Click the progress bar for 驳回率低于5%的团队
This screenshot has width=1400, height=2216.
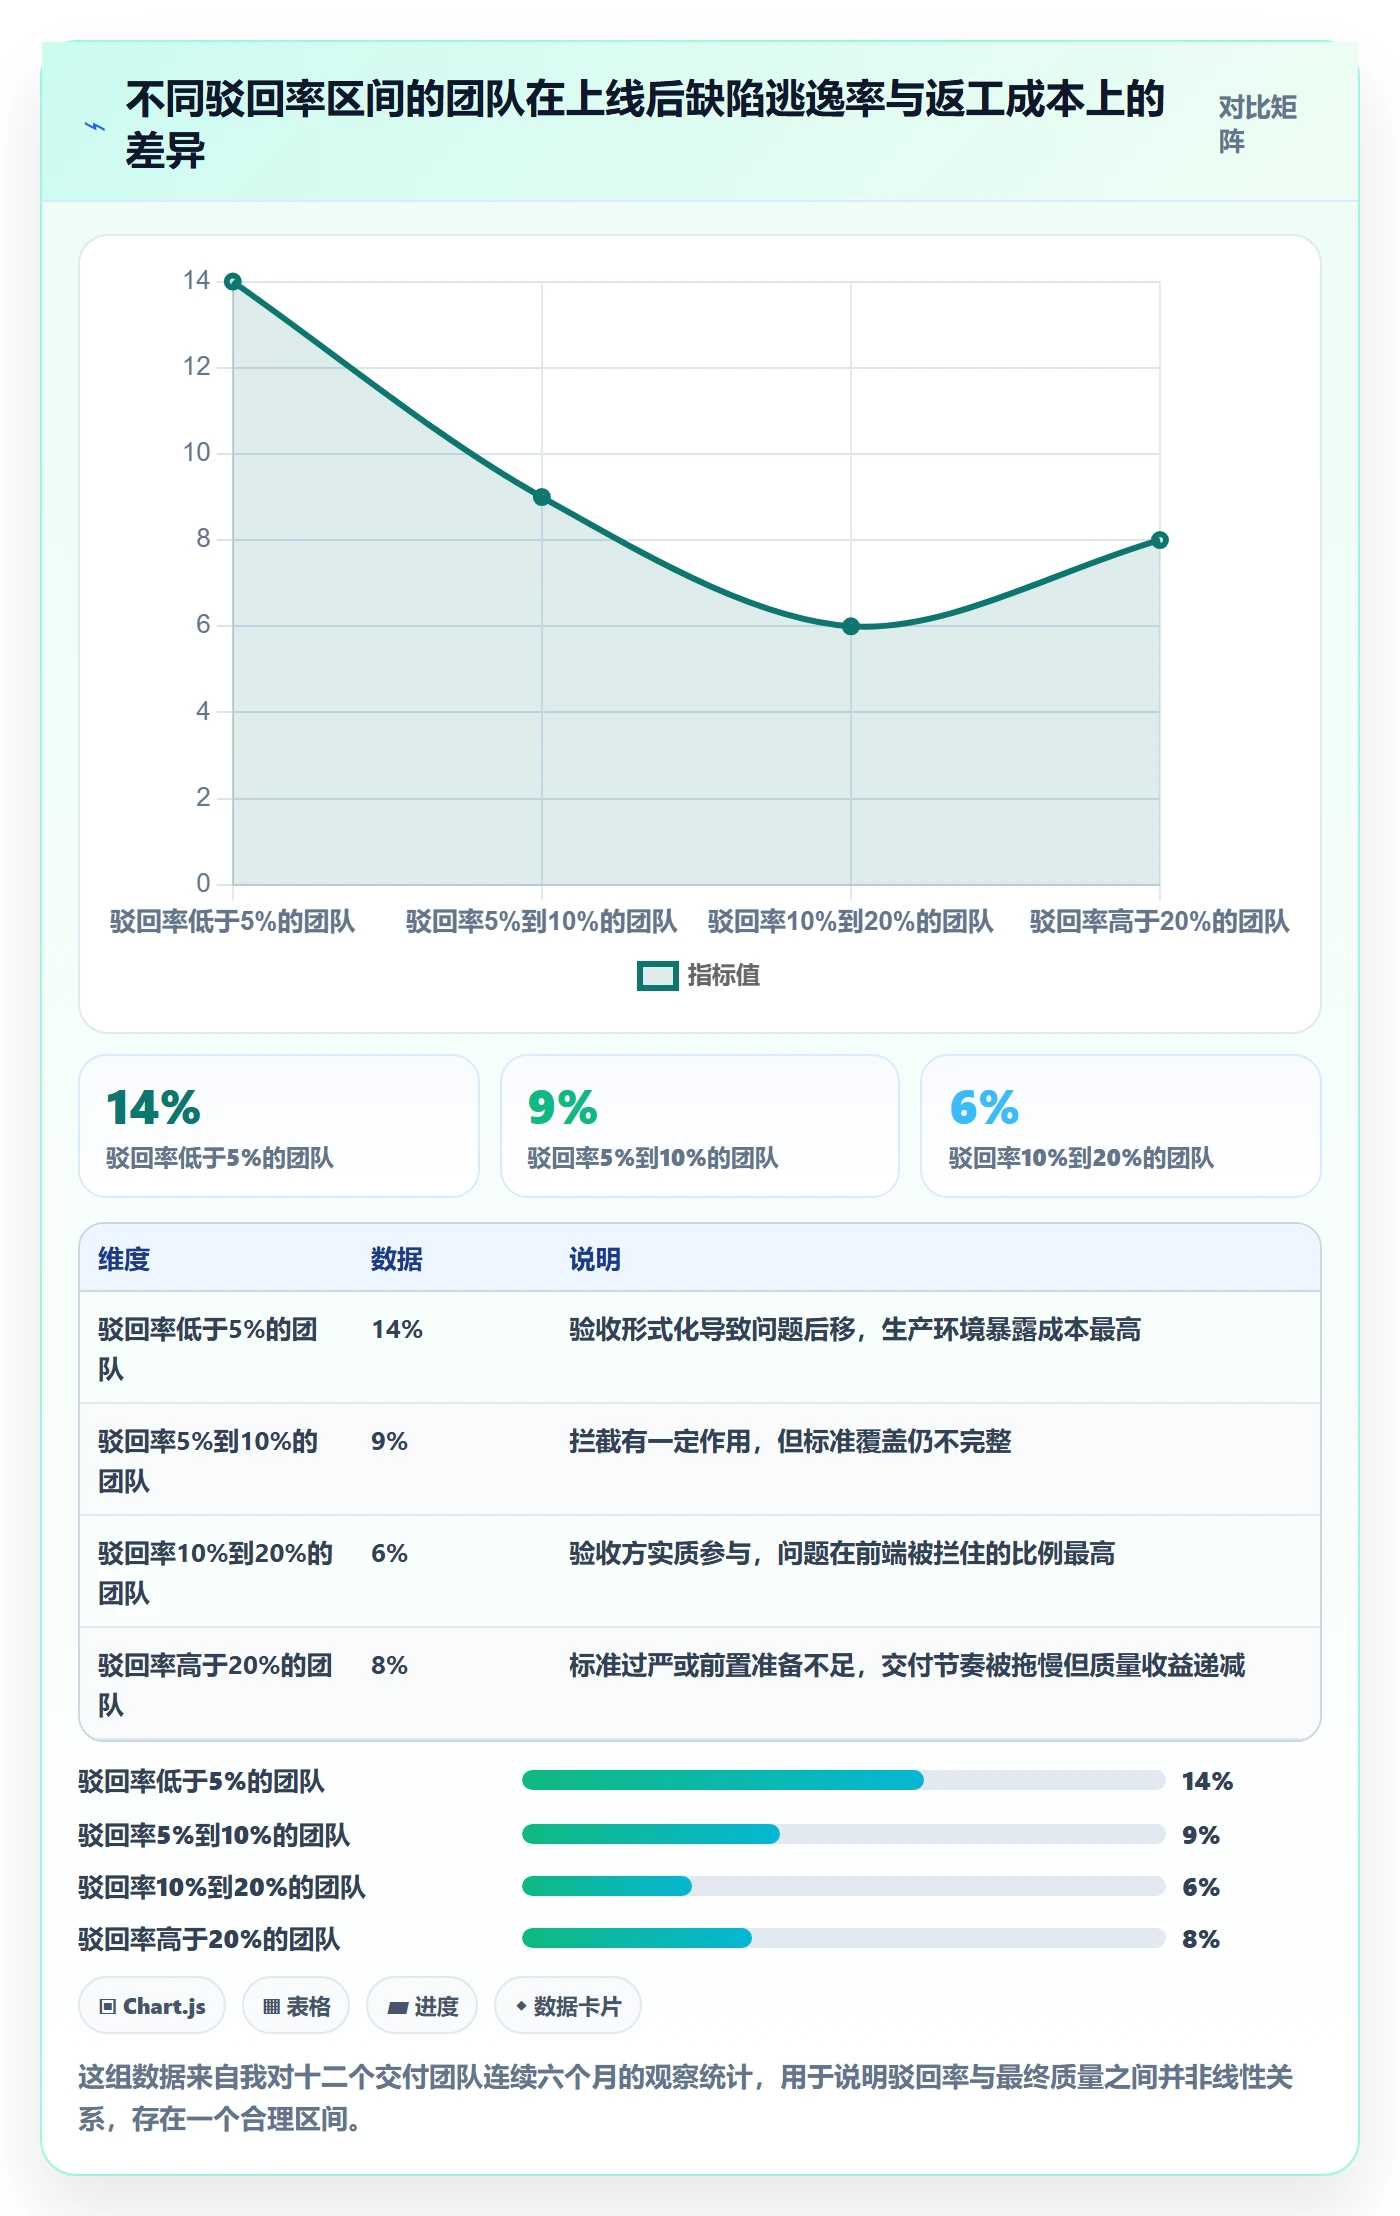pos(843,1780)
